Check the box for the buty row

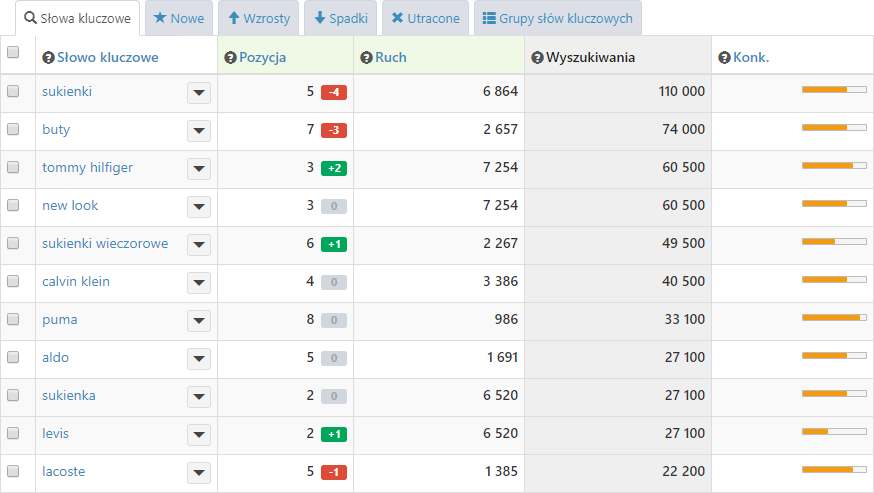tap(13, 129)
